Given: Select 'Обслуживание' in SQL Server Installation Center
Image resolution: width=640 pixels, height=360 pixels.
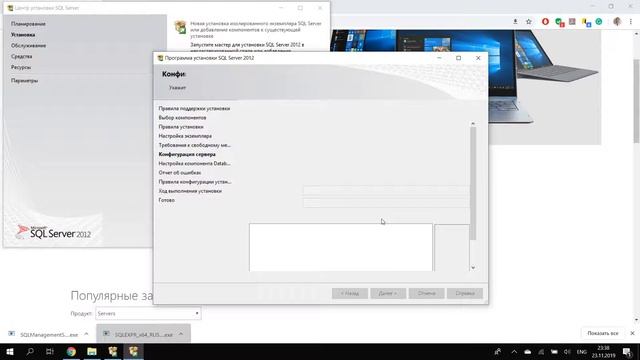Looking at the screenshot, I should pyautogui.click(x=28, y=45).
